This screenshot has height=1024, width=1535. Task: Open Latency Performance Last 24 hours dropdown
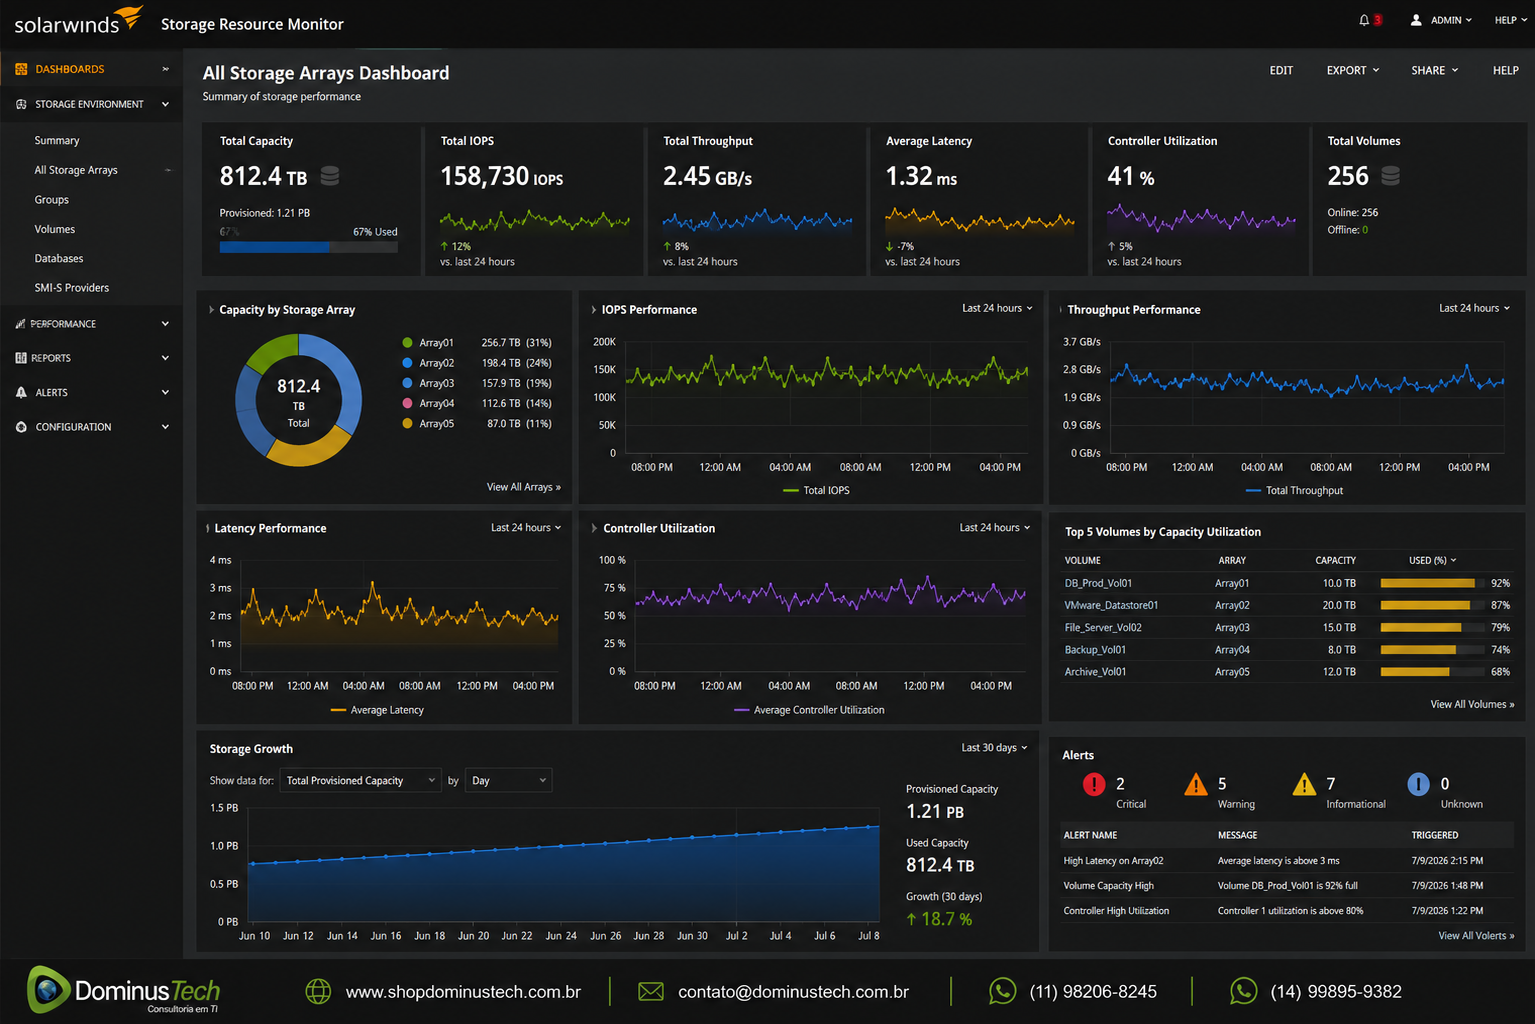[526, 527]
